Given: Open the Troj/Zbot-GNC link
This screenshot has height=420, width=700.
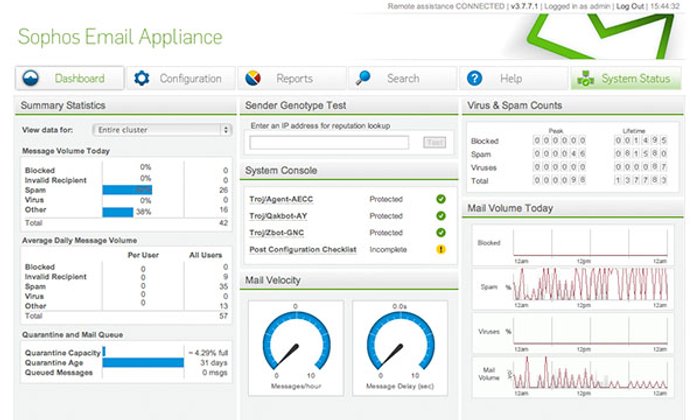Looking at the screenshot, I should click(x=276, y=233).
